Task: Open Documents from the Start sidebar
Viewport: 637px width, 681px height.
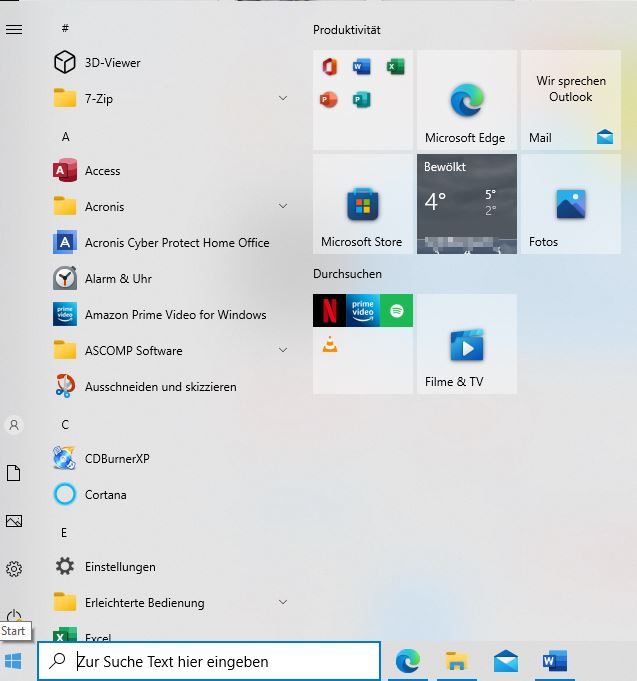Action: click(x=14, y=473)
